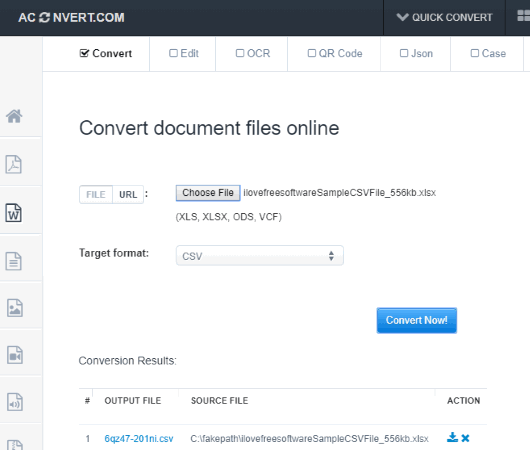Open the ebook text sidebar icon

coord(14,261)
